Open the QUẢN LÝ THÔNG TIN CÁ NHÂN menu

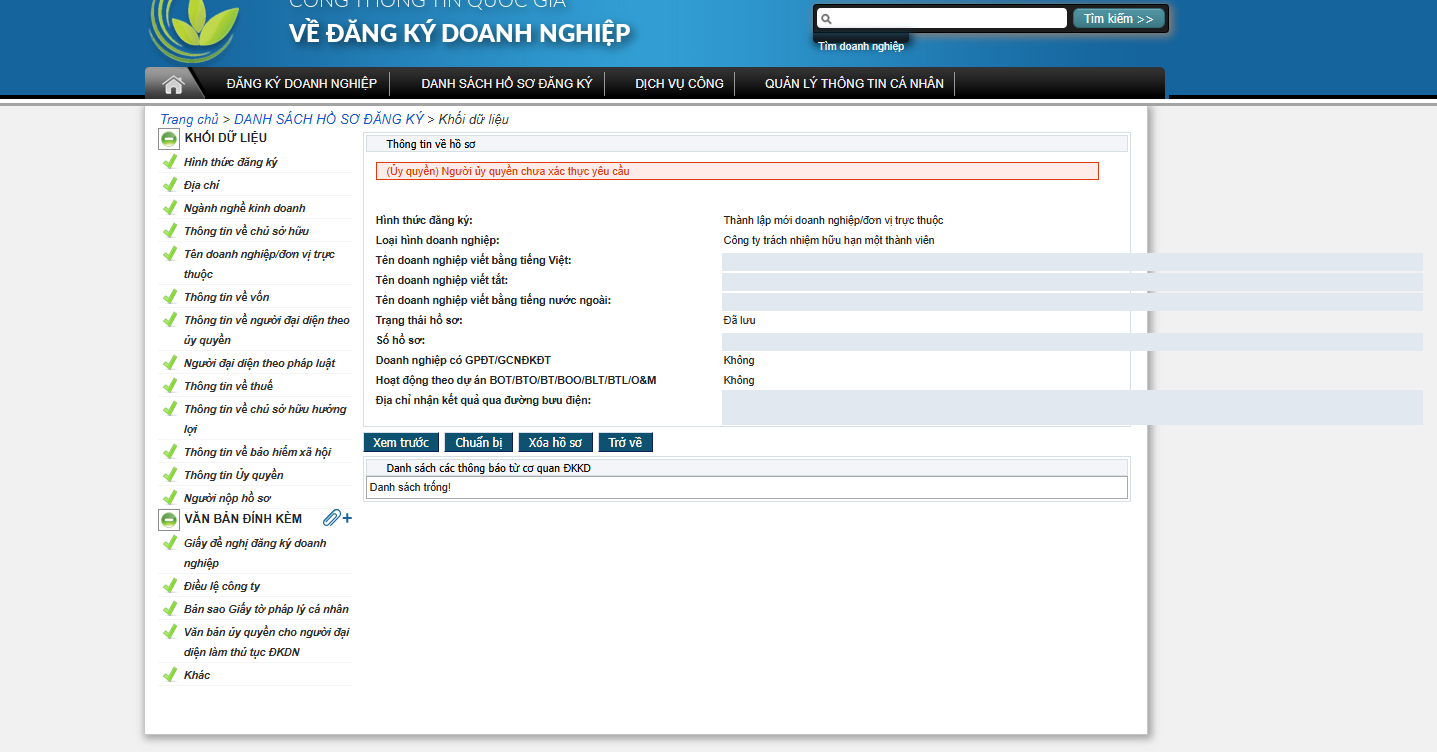pos(854,84)
